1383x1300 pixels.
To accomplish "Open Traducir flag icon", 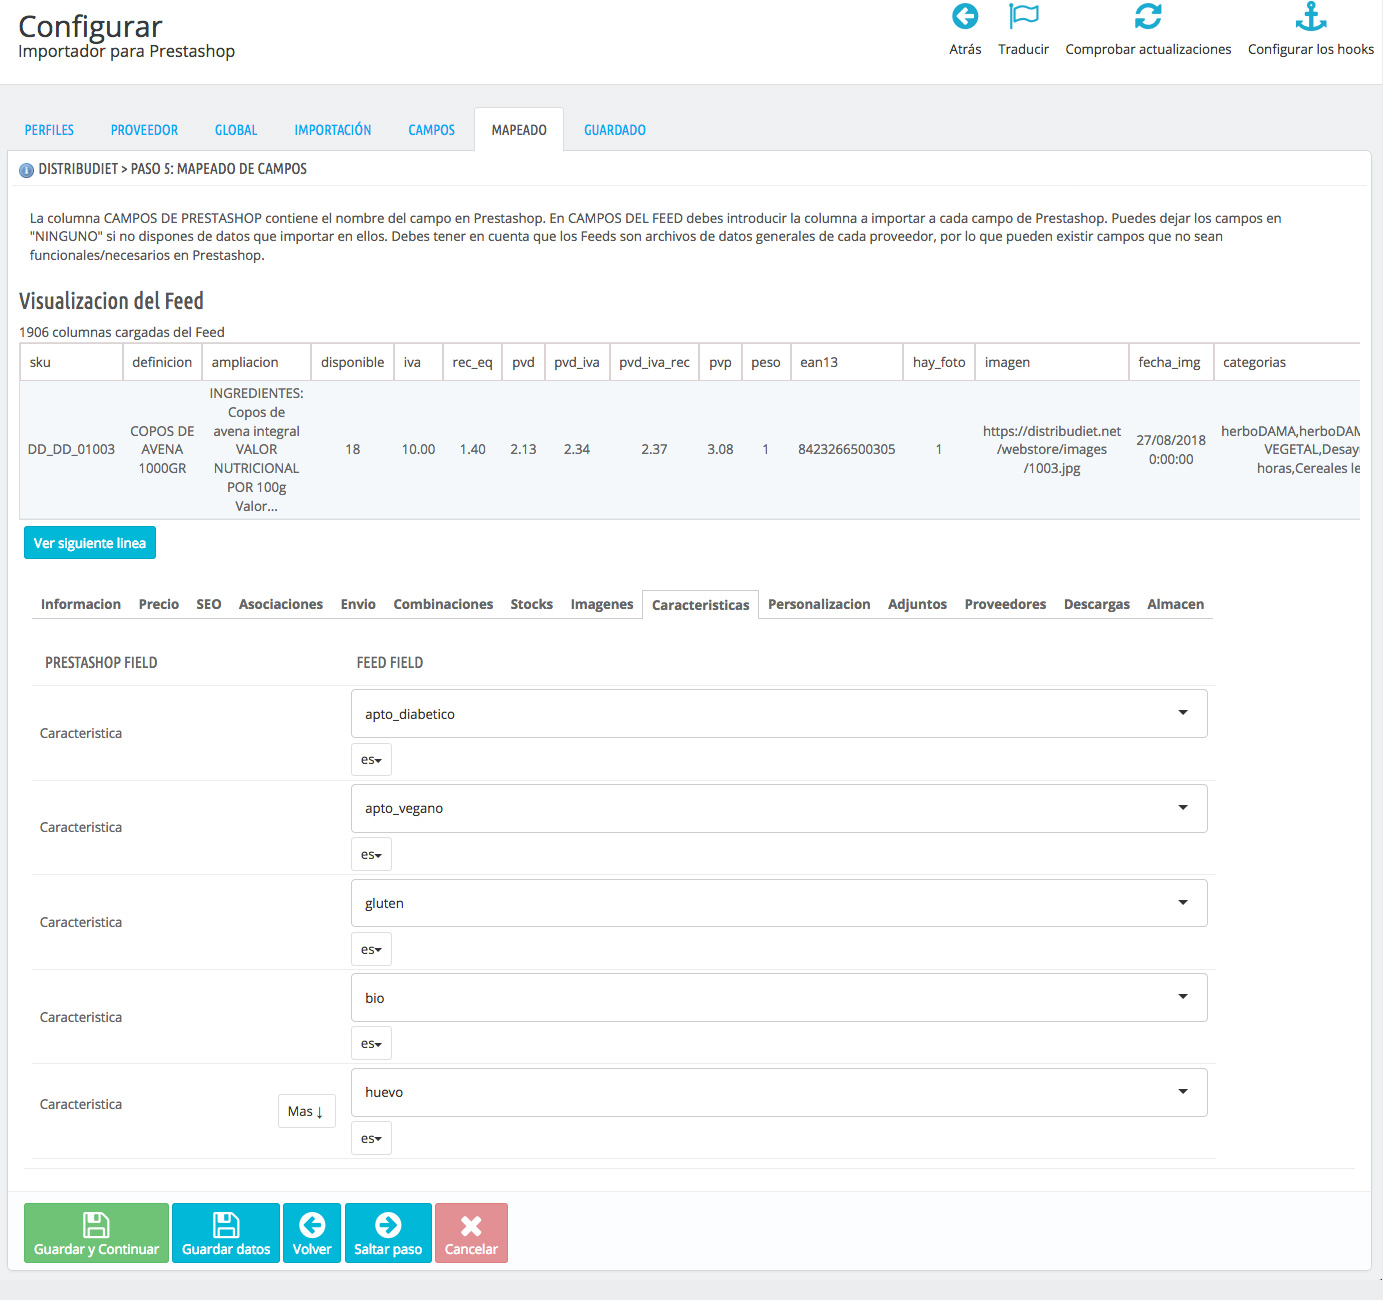I will 1023,17.
